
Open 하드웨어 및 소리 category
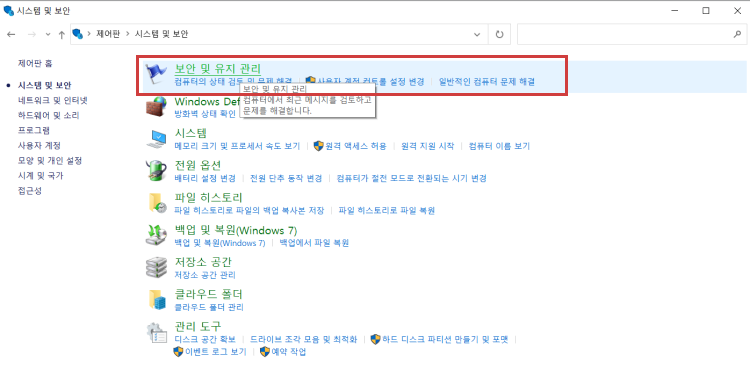pyautogui.click(x=48, y=115)
